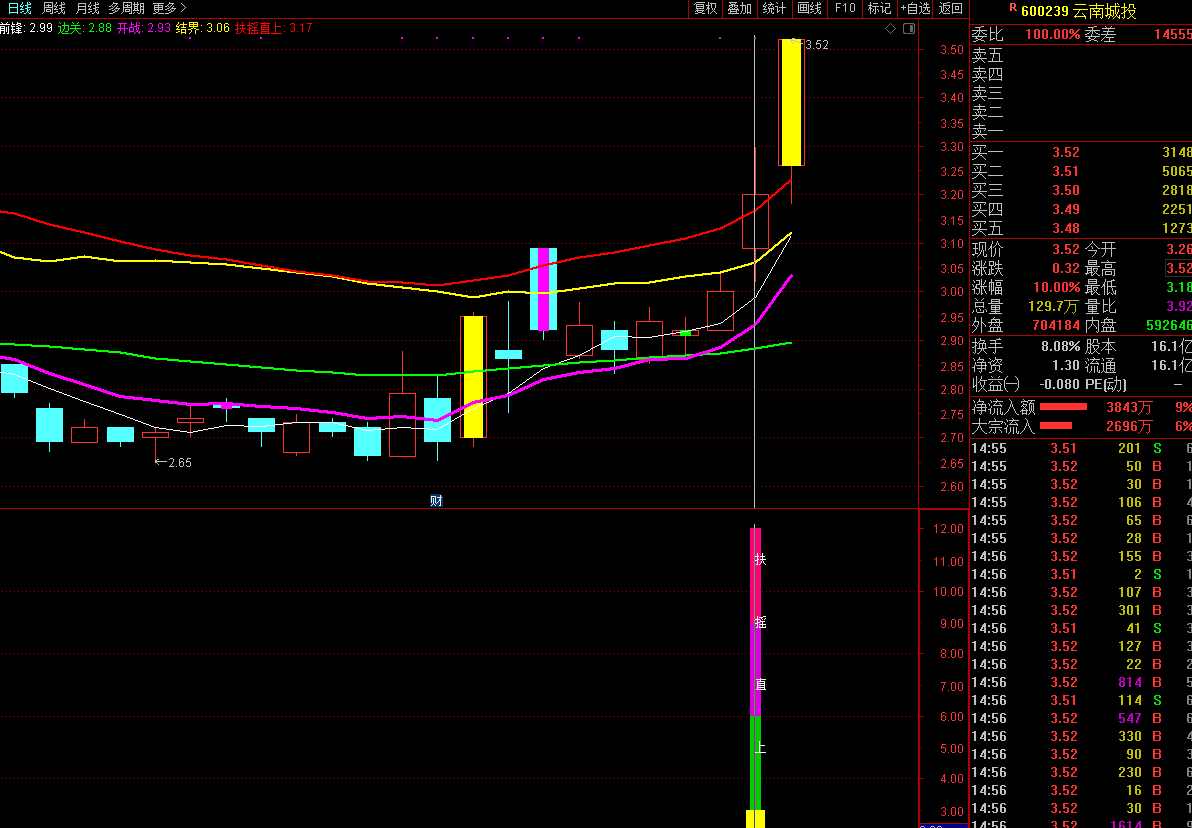Toggle the side panel layout icon

908,29
